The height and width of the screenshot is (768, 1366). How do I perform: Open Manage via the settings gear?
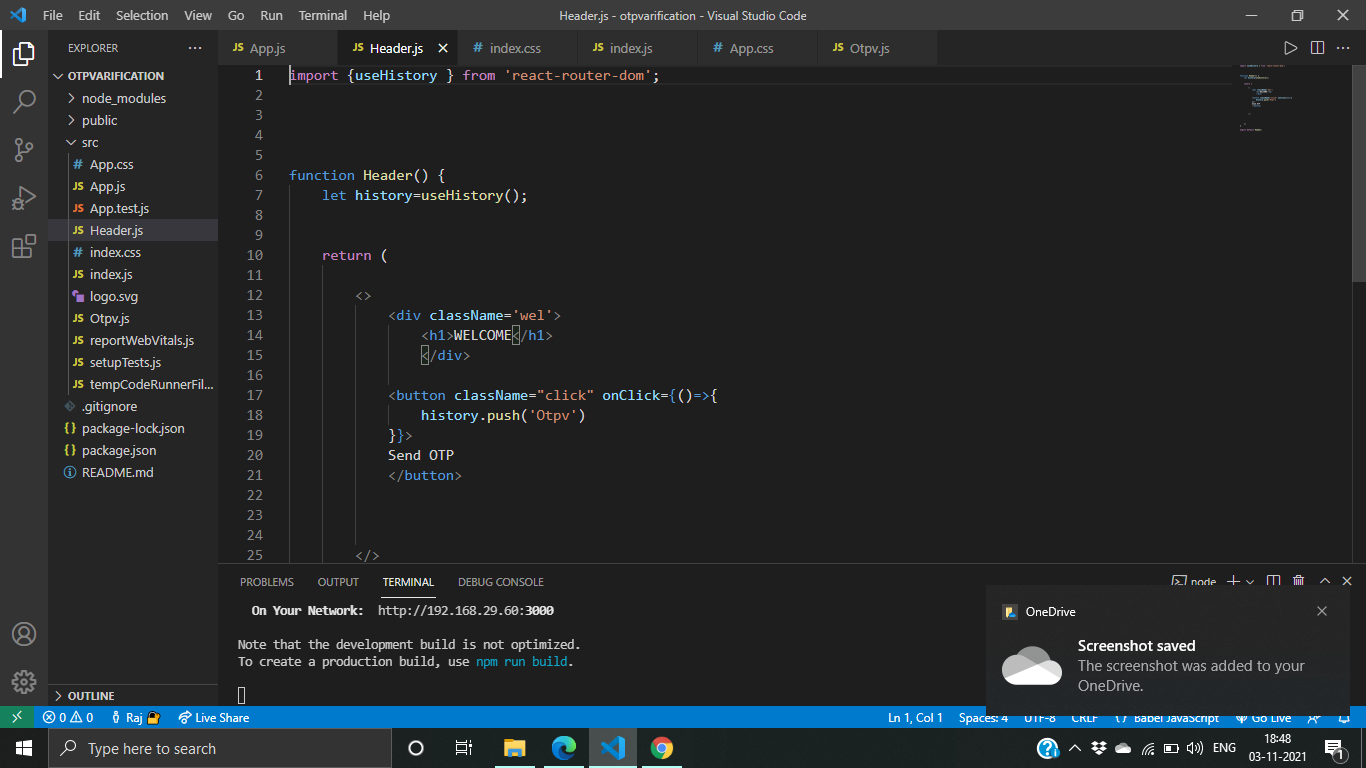tap(24, 682)
